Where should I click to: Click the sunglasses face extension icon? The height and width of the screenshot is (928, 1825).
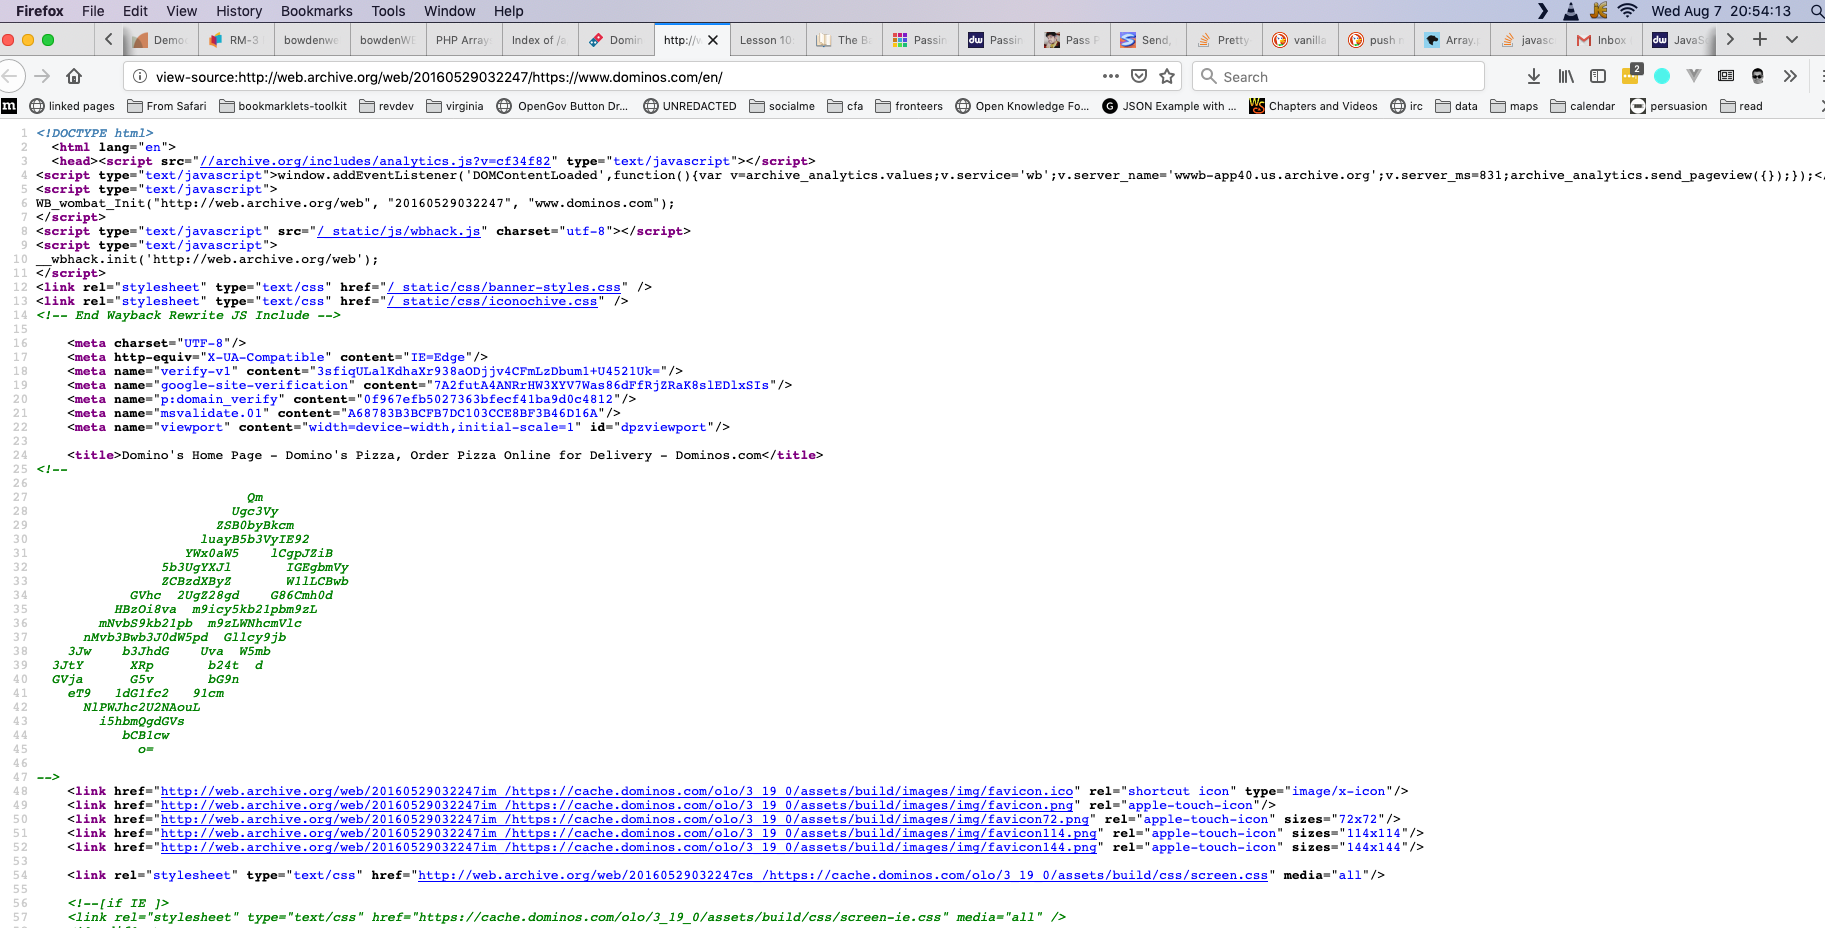[x=1758, y=76]
